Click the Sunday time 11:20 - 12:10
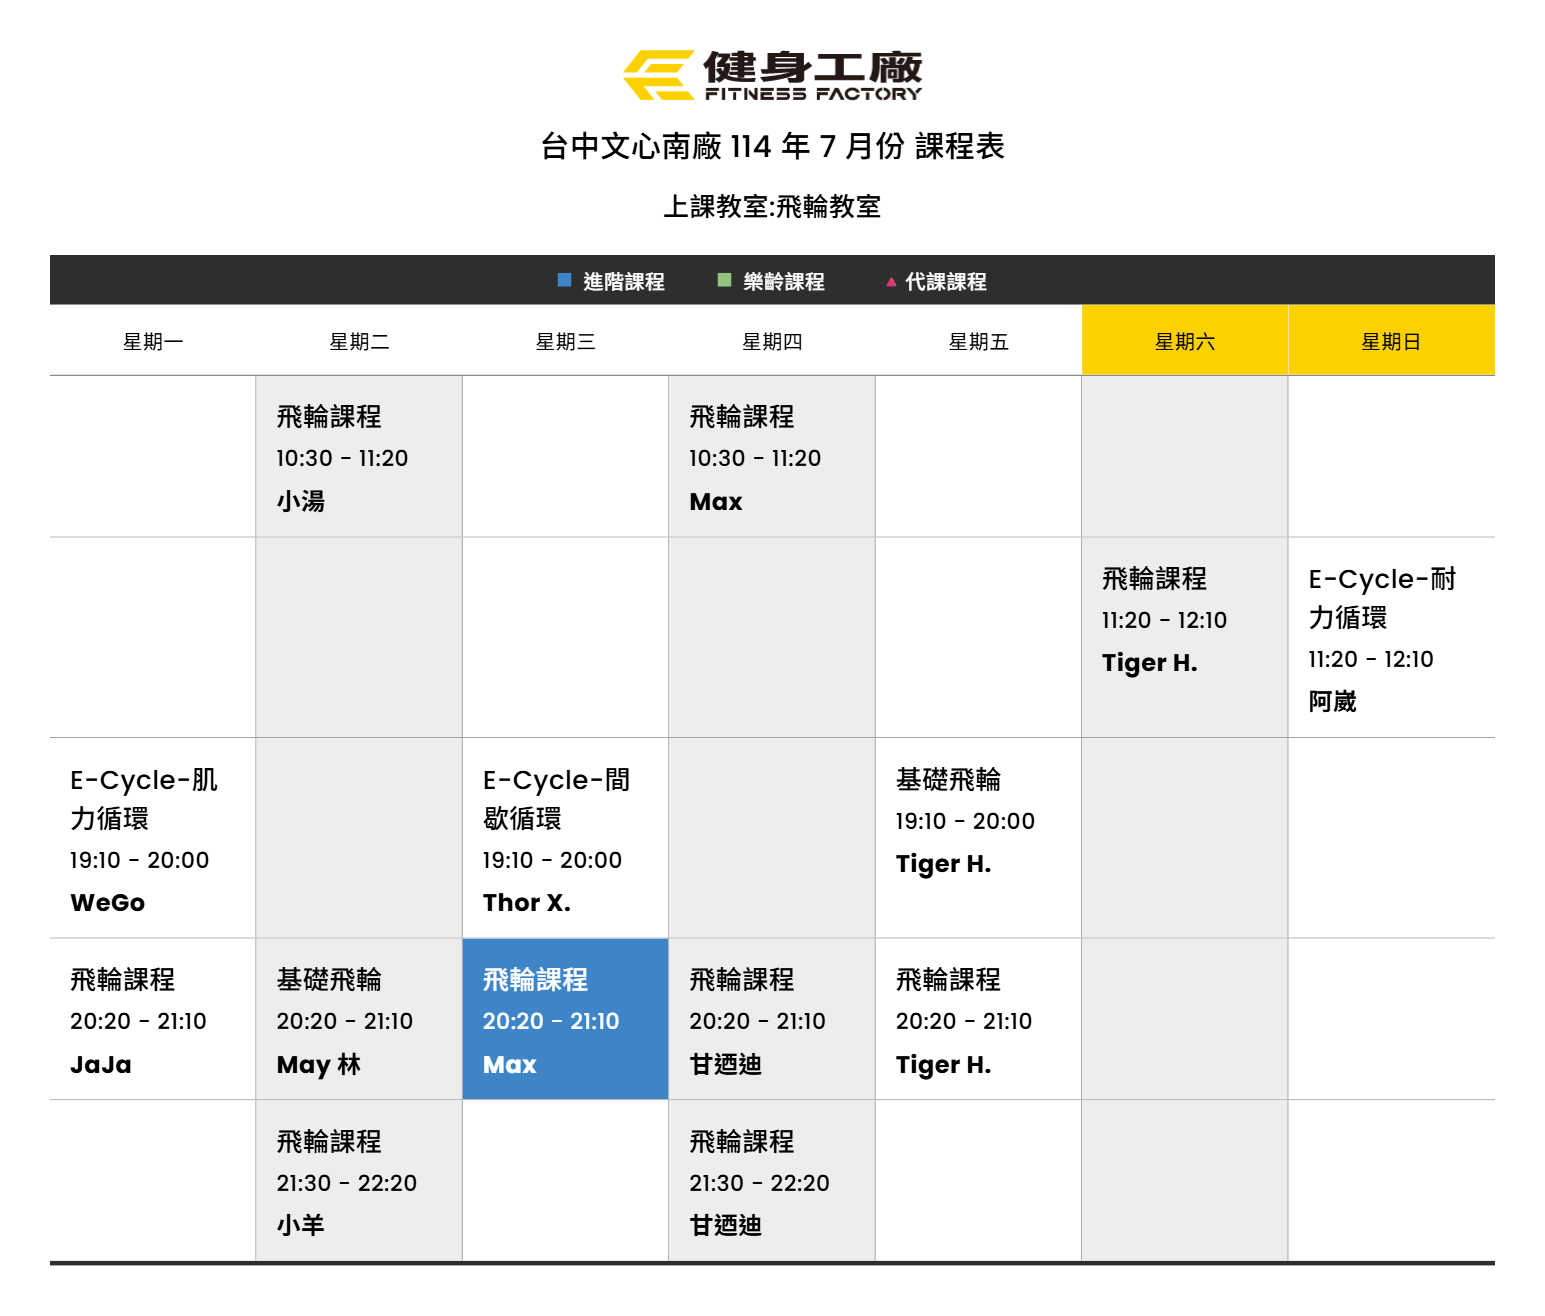Viewport: 1545px width, 1316px height. [x=1371, y=659]
